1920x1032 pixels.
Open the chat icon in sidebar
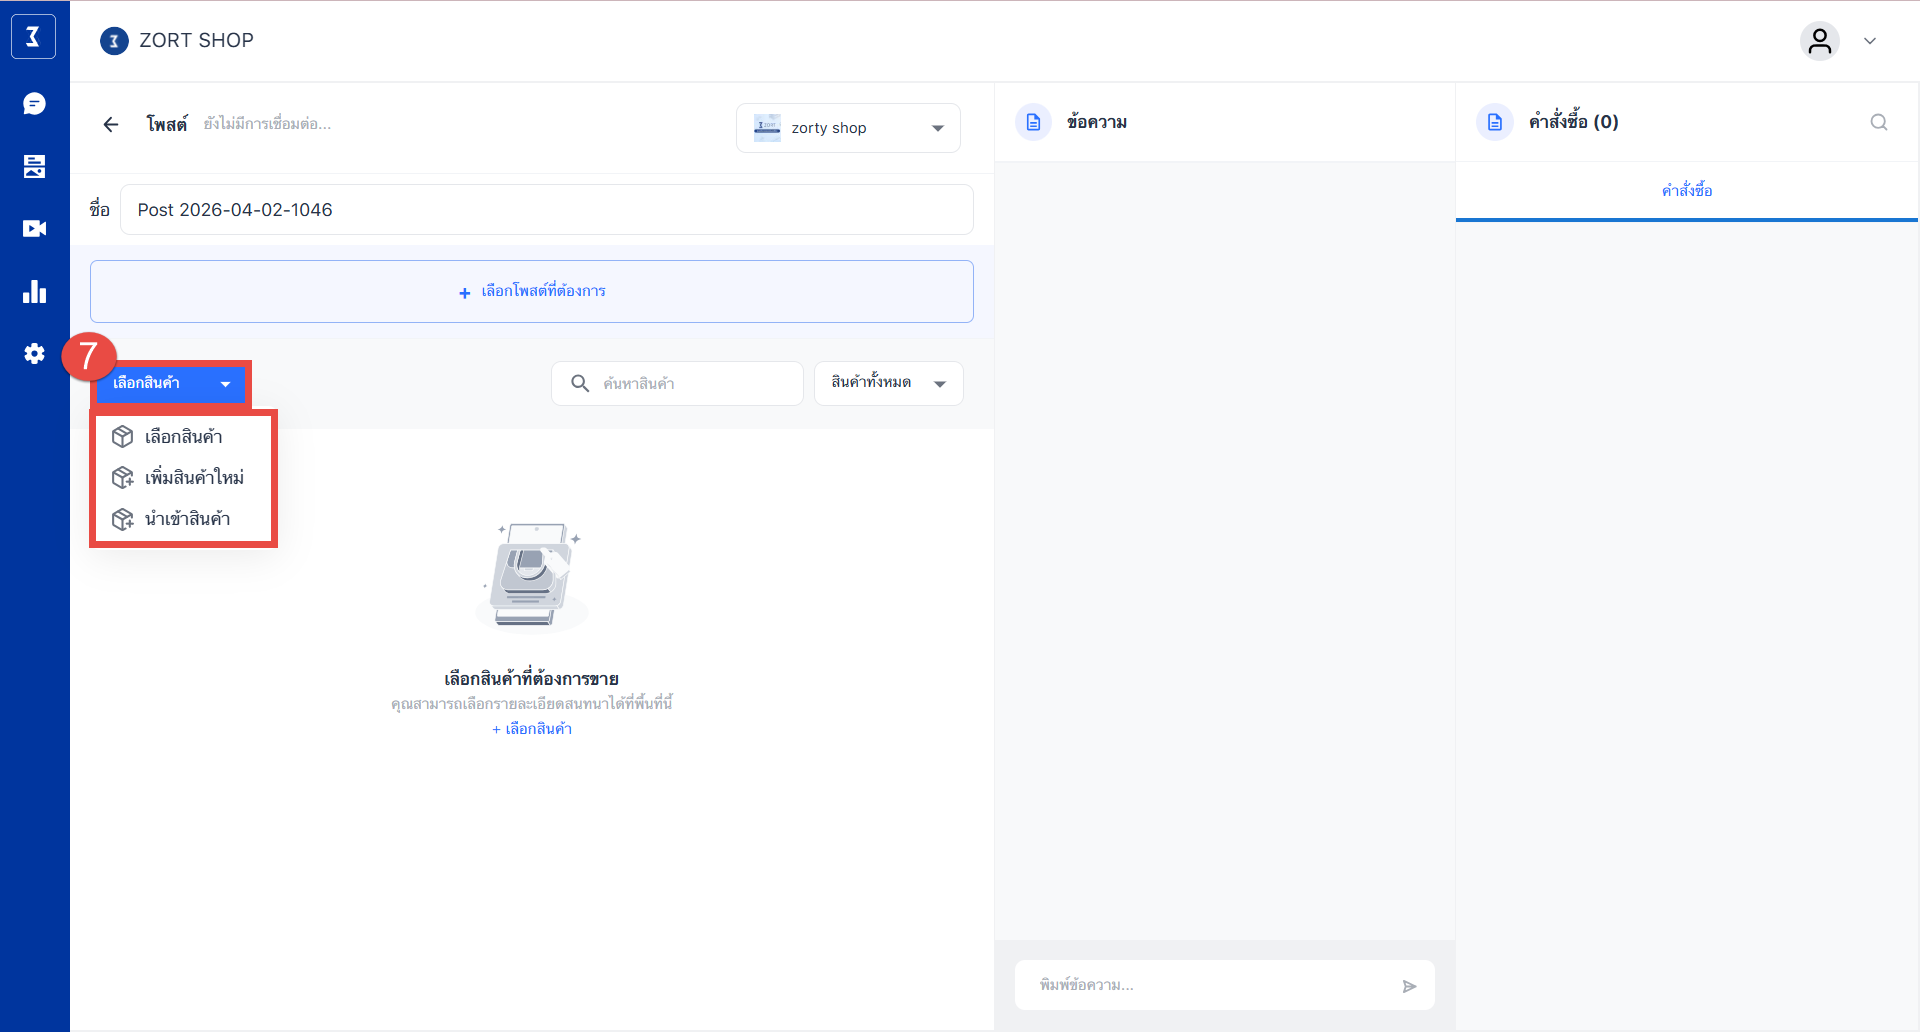point(34,104)
